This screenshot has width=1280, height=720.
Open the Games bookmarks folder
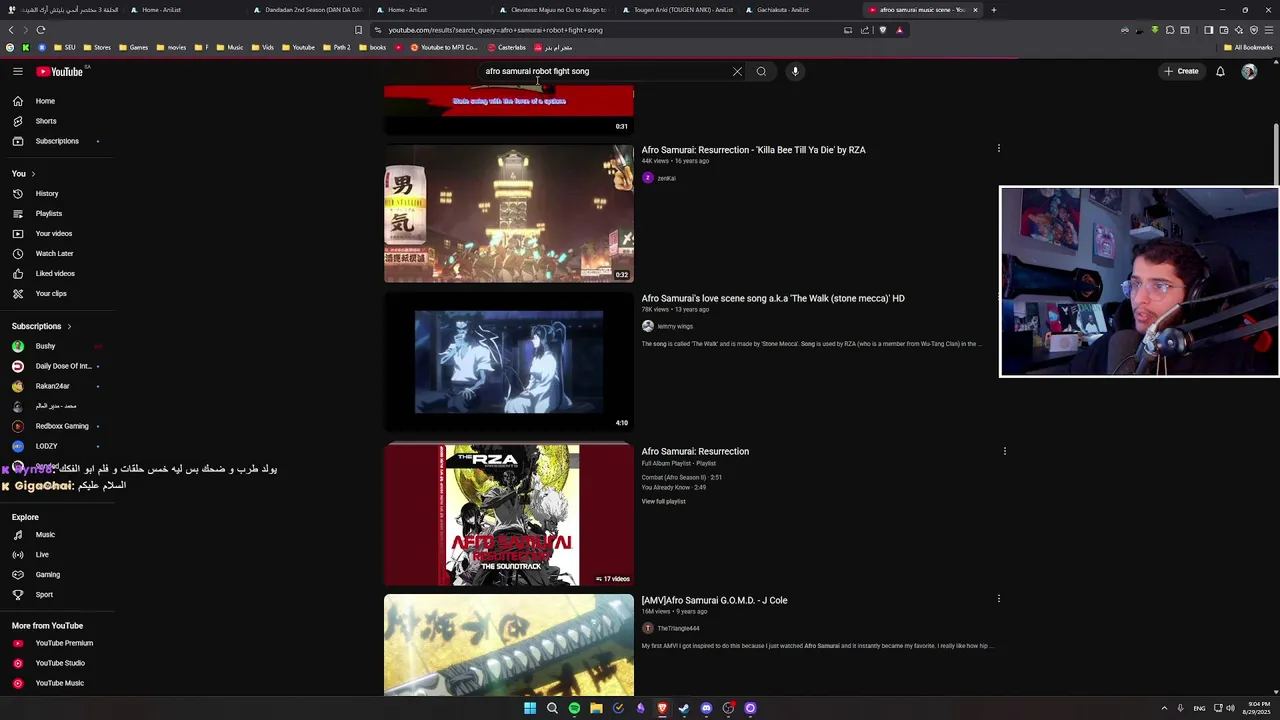133,47
